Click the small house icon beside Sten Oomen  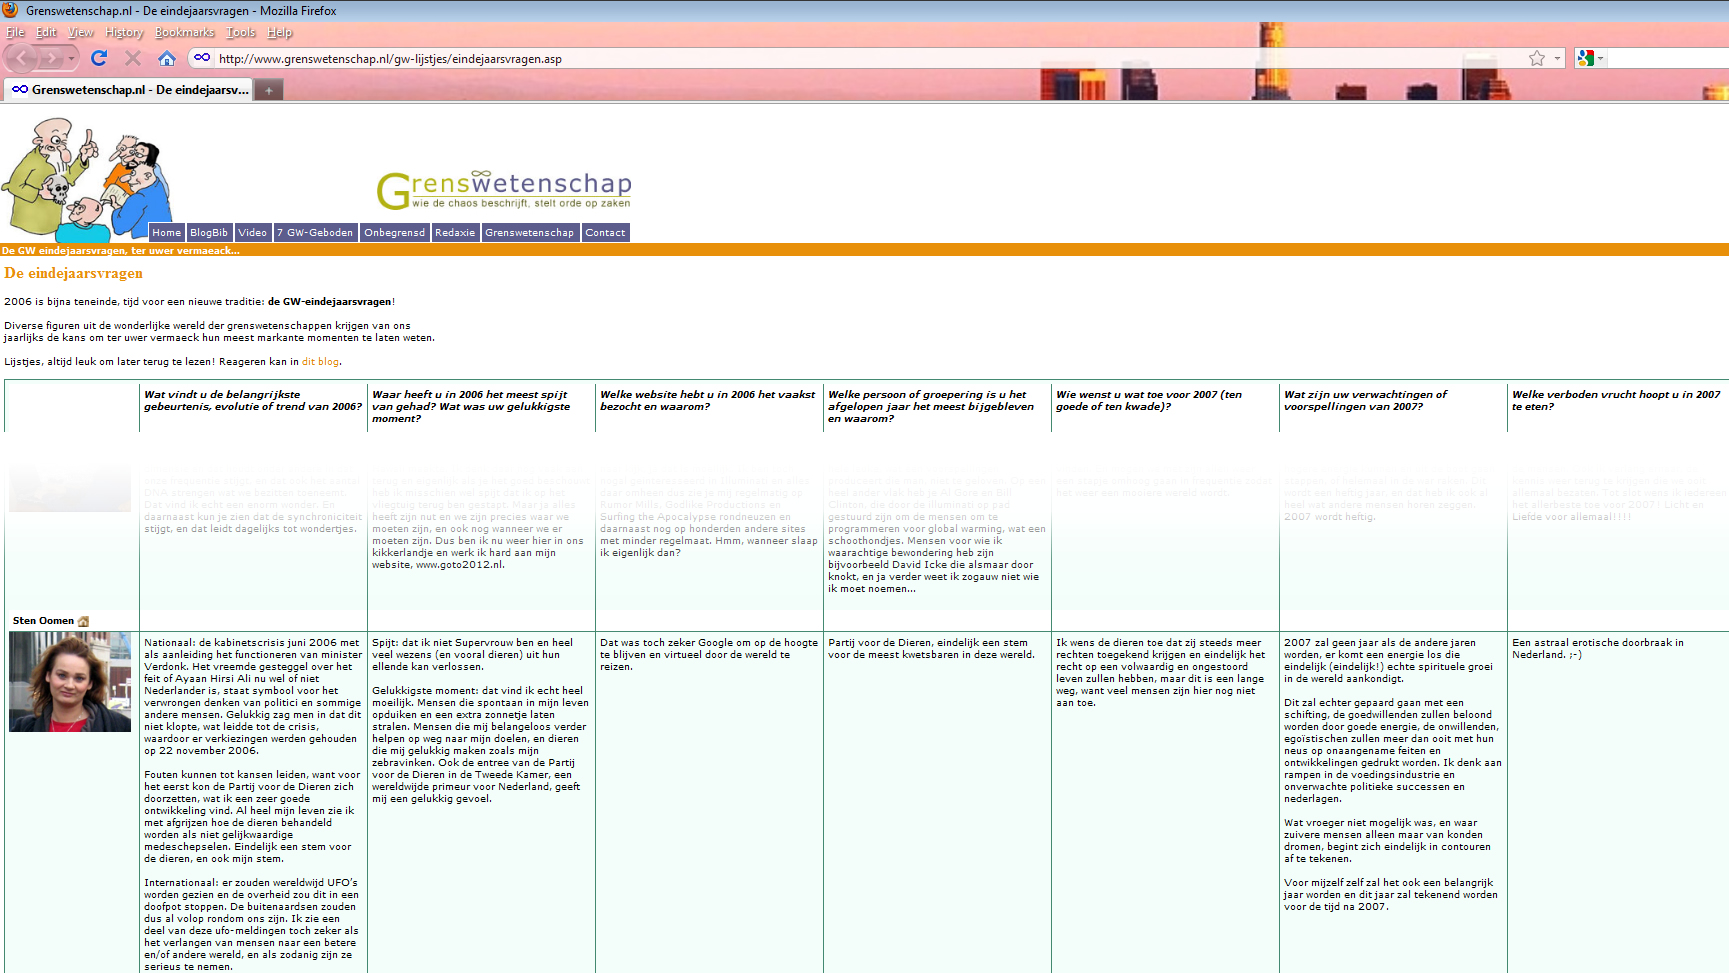(83, 622)
